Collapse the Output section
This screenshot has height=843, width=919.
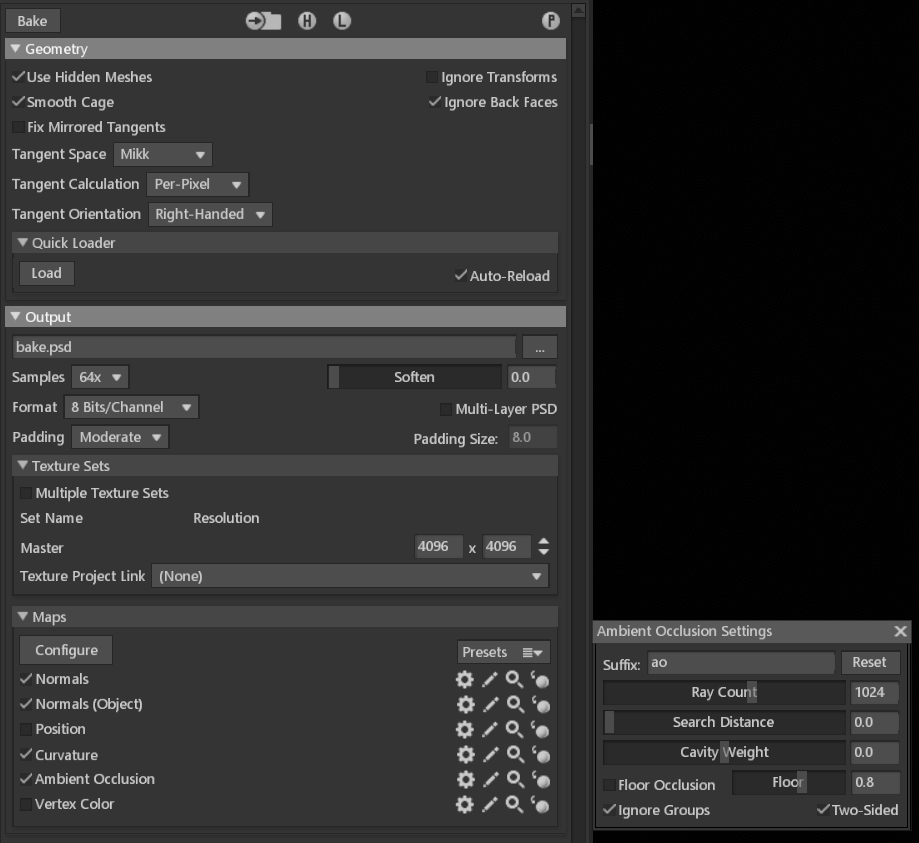pos(16,317)
